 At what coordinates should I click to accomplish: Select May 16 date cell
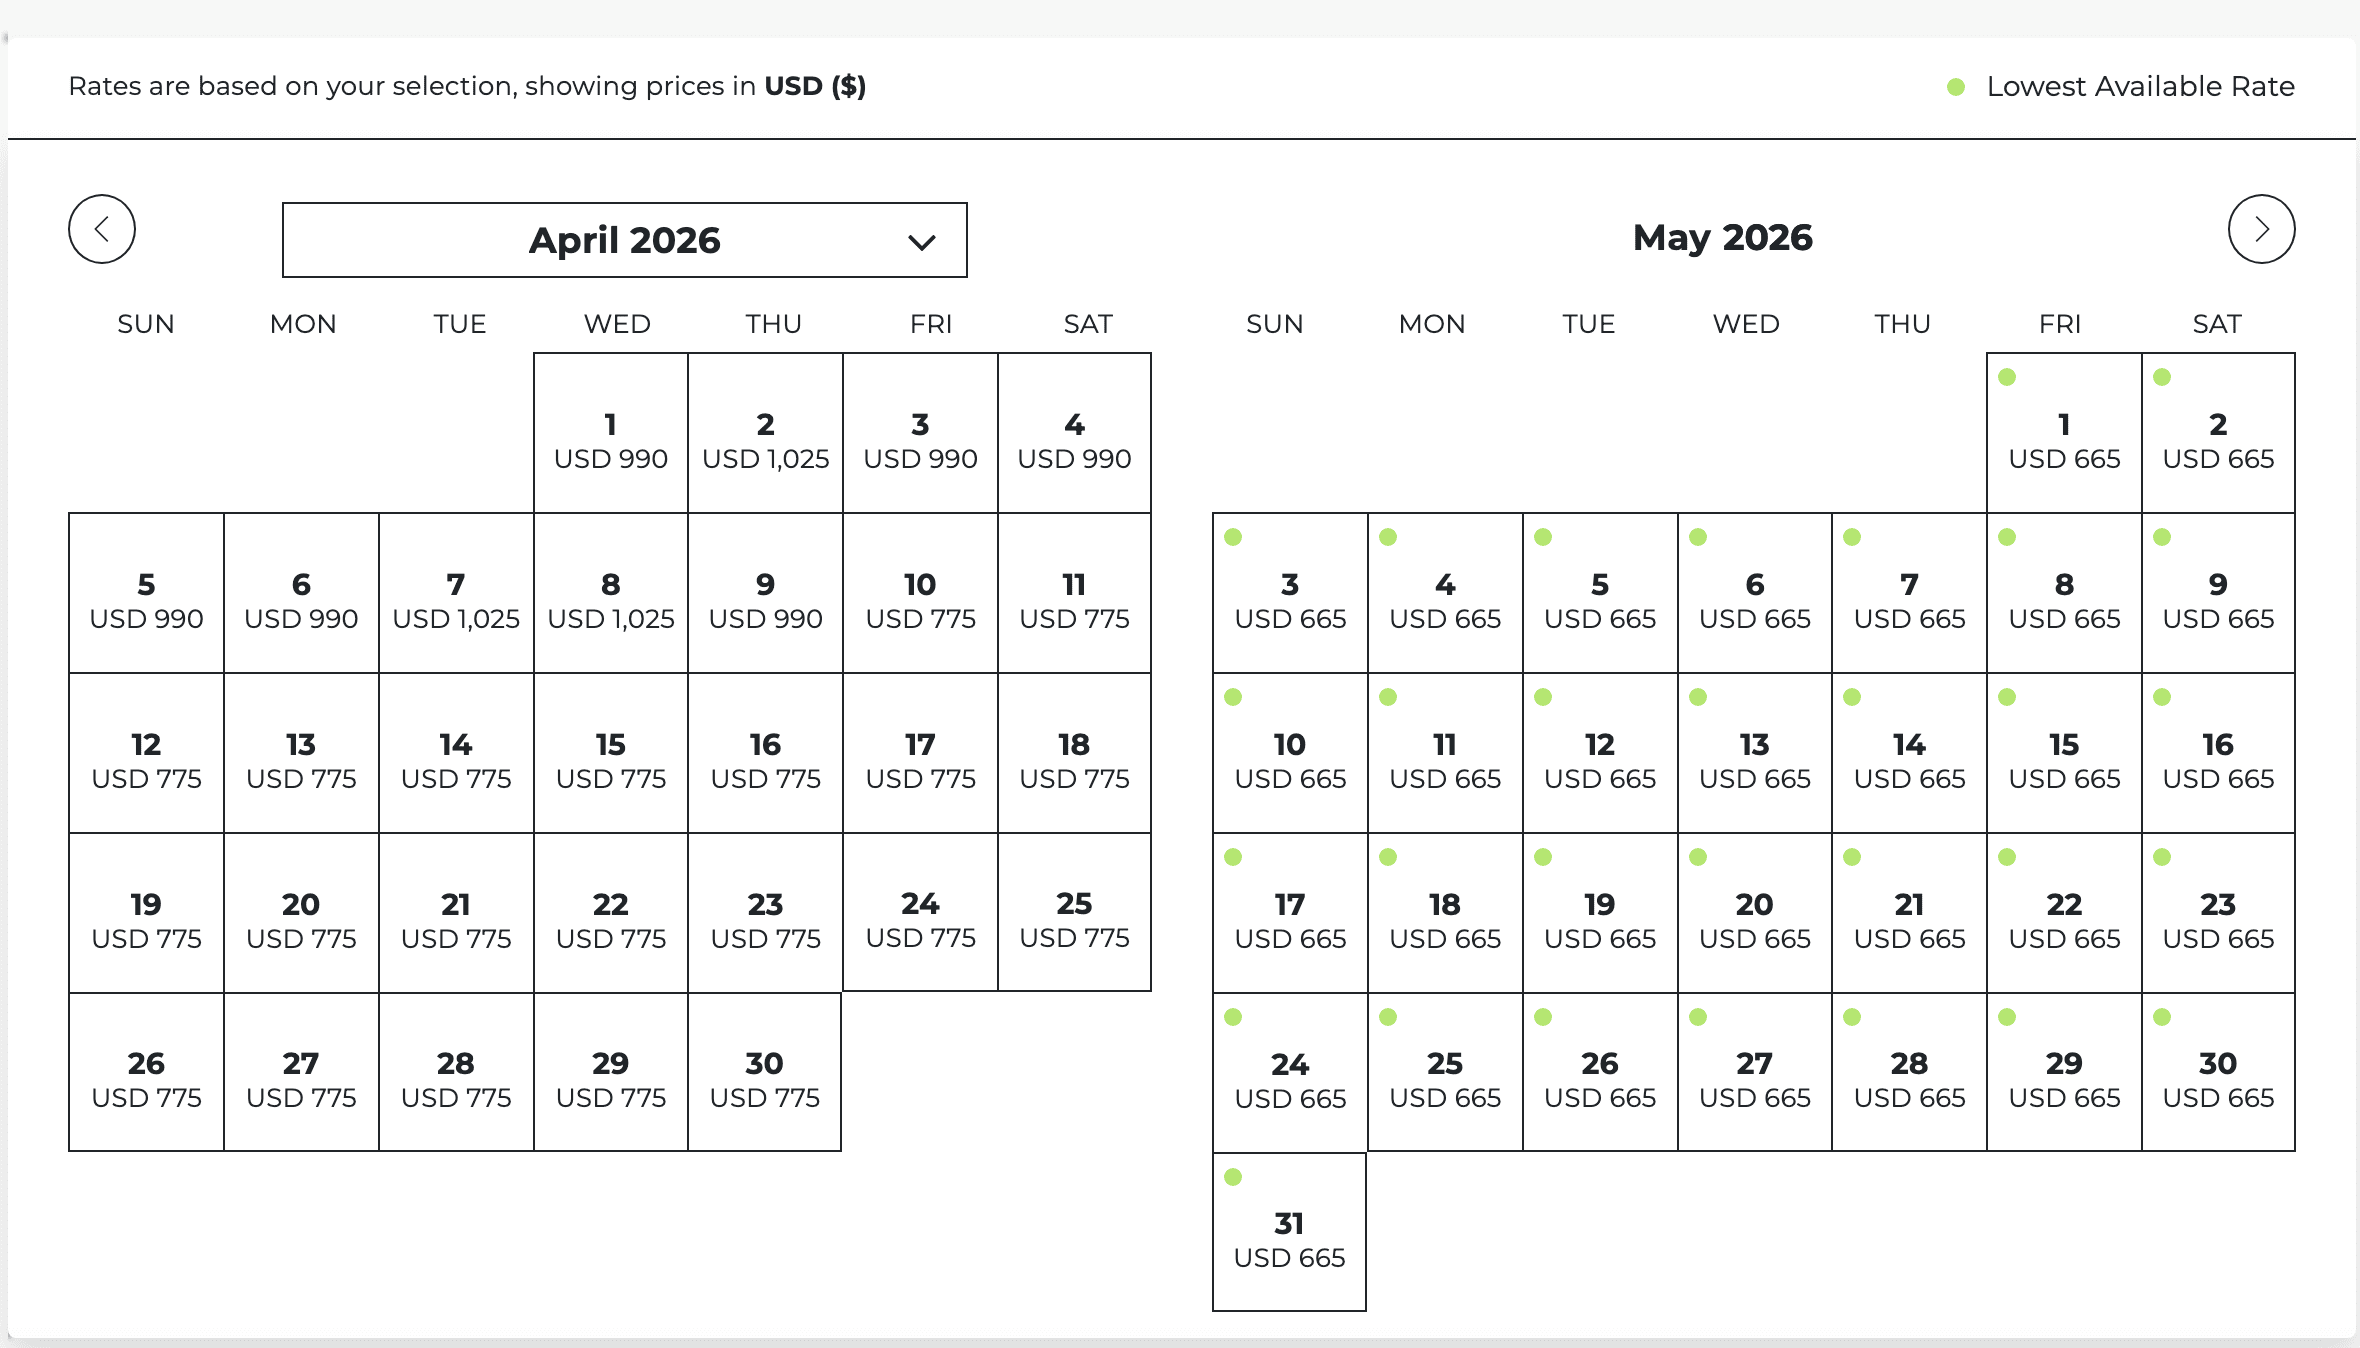pyautogui.click(x=2218, y=754)
